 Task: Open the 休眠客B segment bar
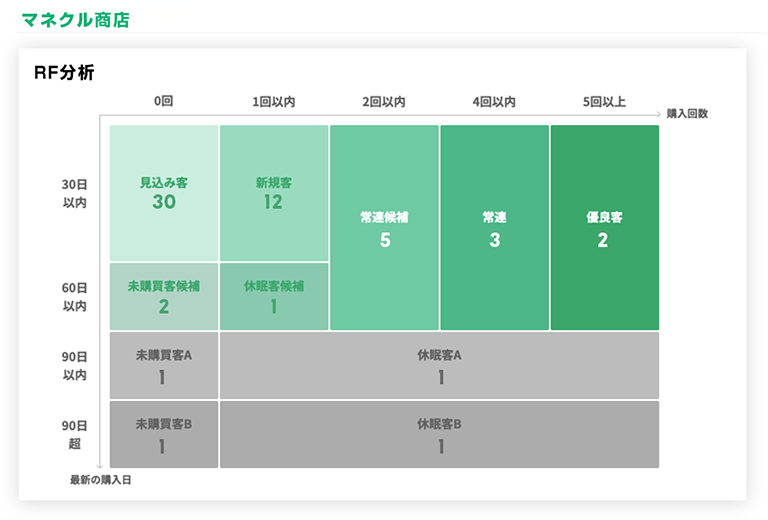click(439, 434)
